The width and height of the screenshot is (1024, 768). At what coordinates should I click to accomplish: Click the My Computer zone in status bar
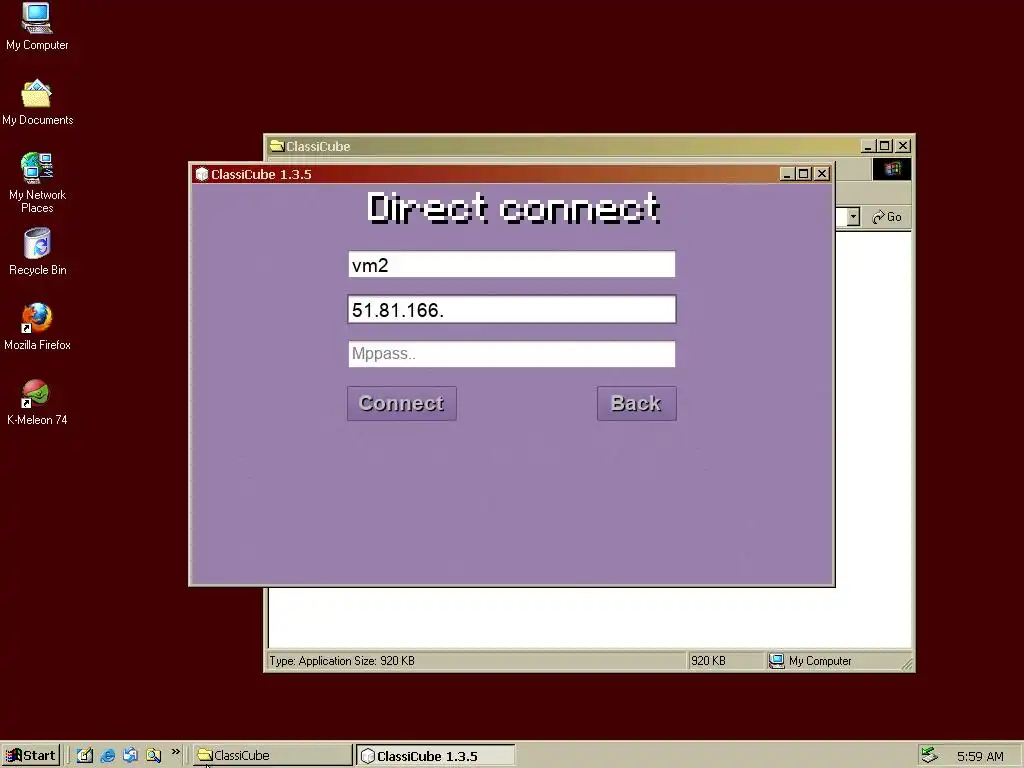pos(833,661)
